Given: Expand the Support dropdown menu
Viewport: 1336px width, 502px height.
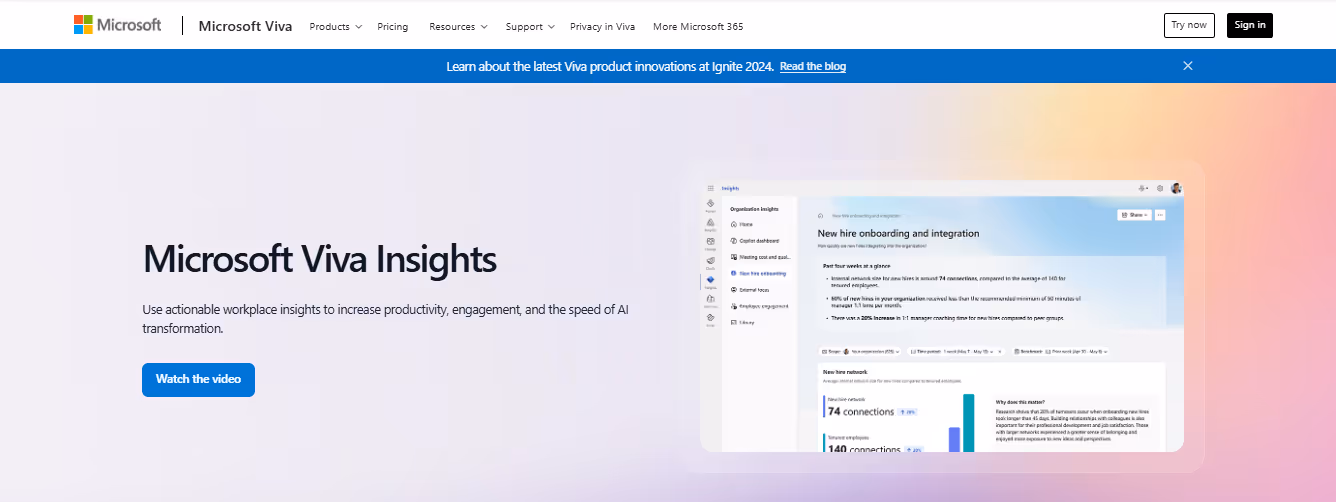Looking at the screenshot, I should point(530,26).
